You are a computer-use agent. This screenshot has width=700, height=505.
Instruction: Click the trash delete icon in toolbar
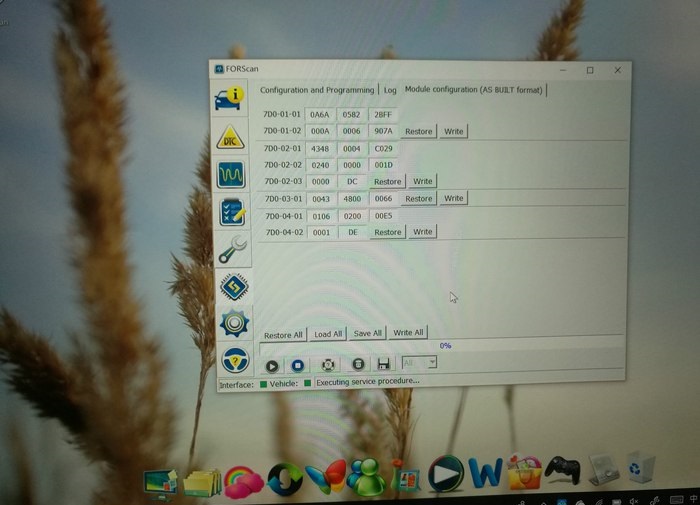click(358, 364)
